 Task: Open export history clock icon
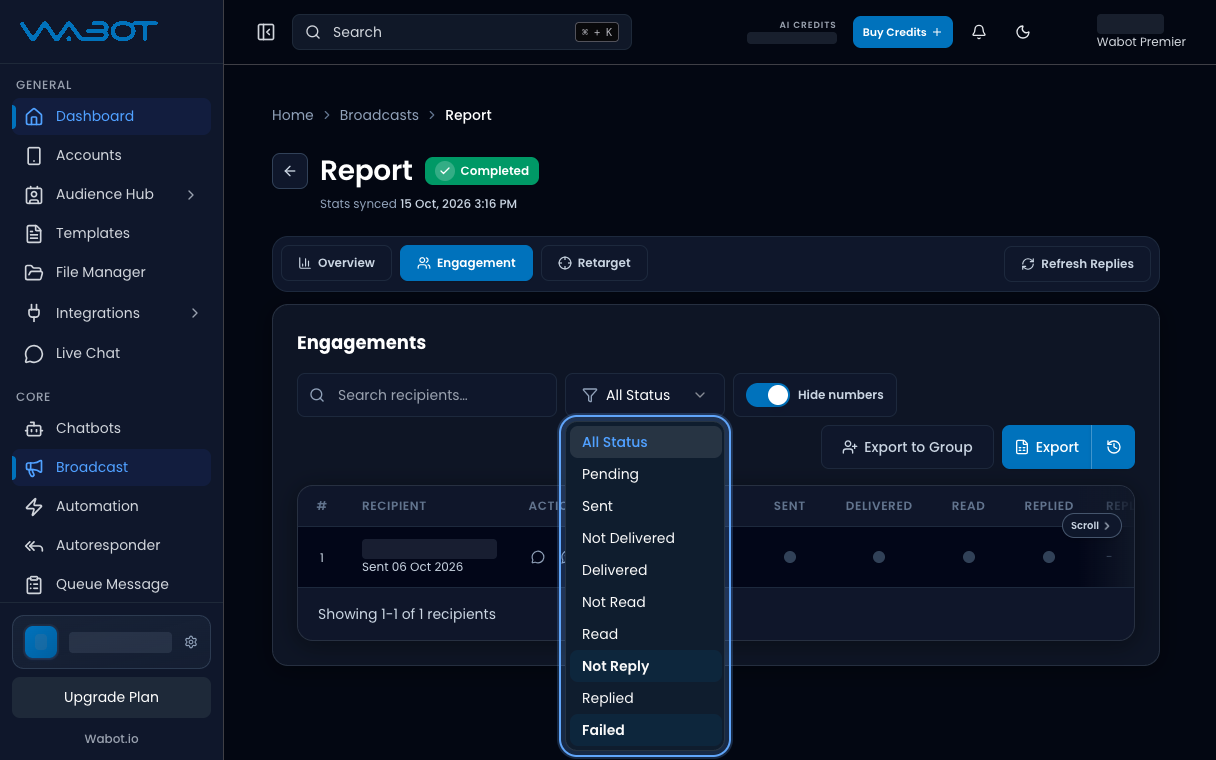click(1113, 447)
